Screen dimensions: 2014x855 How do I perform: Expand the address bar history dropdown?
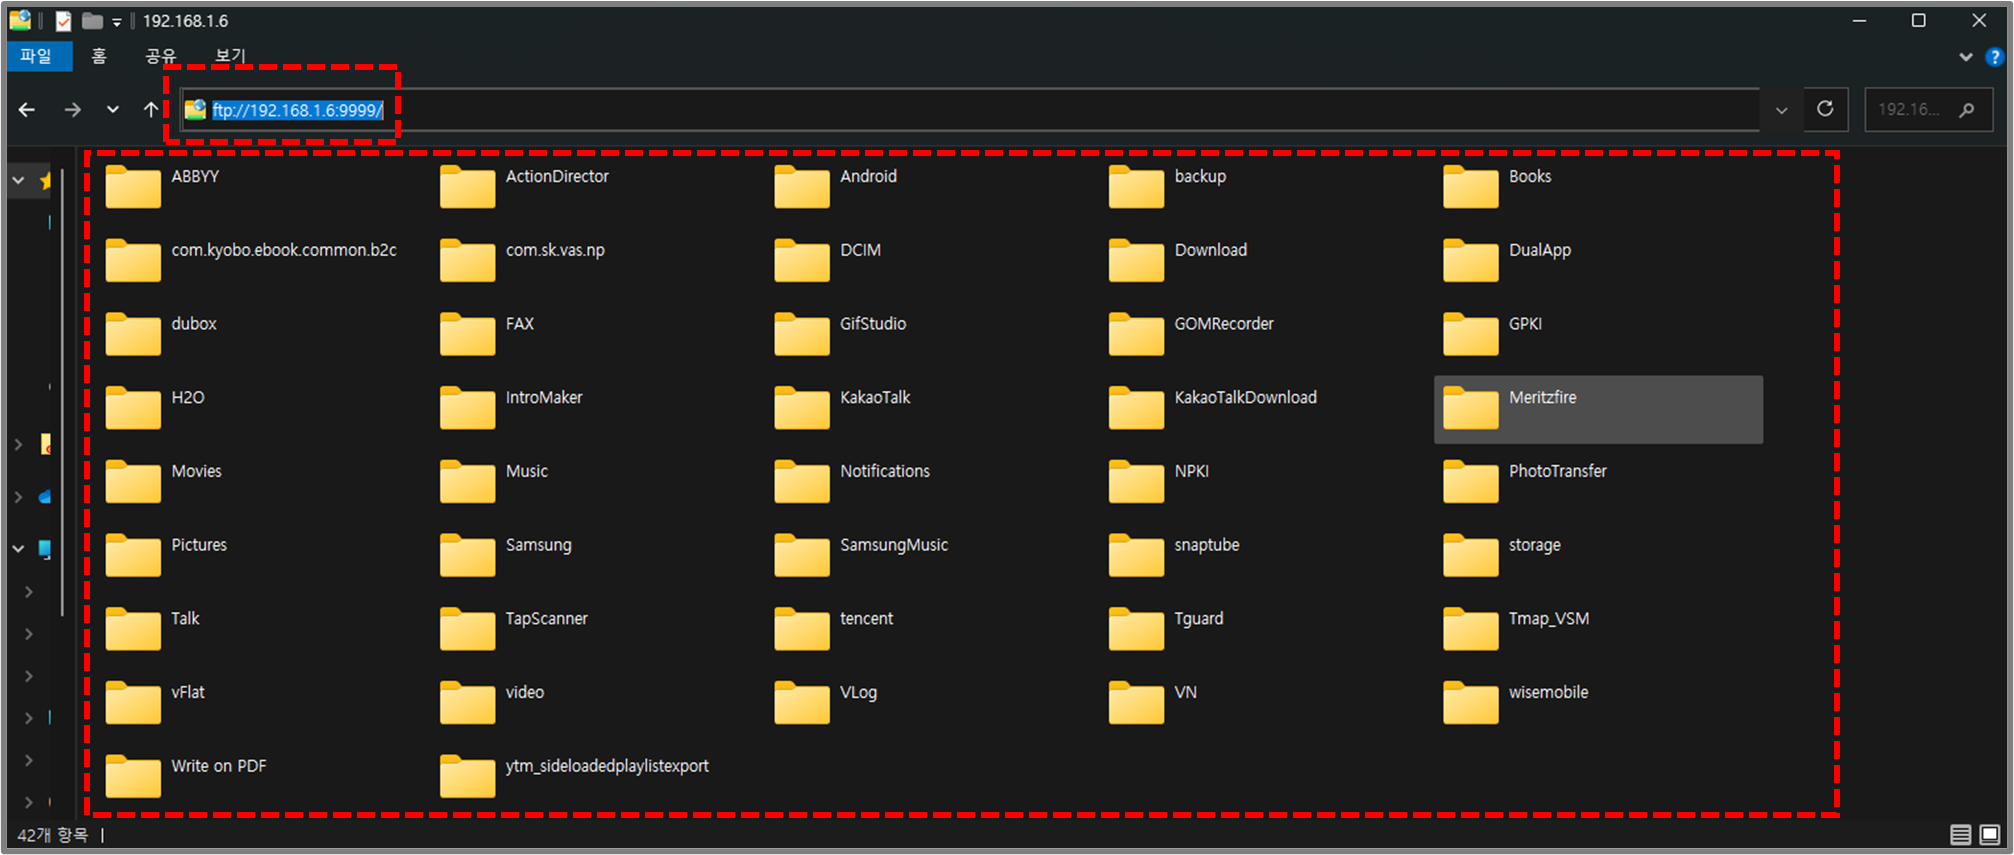click(x=1781, y=110)
